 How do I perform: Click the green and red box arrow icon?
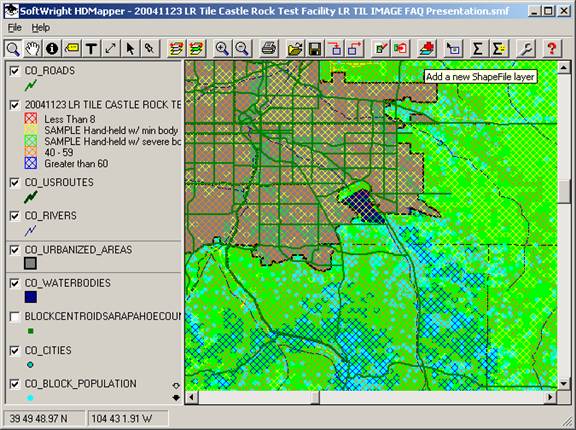400,48
